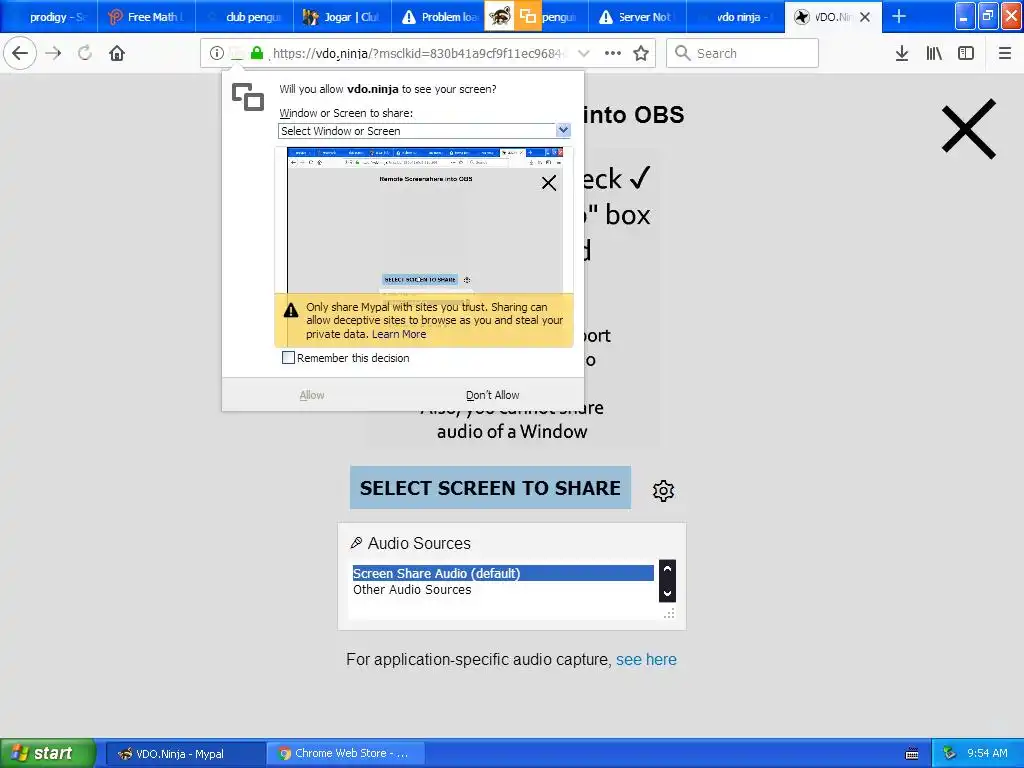Viewport: 1024px width, 768px height.
Task: Click the green padlock security icon
Action: 257,54
